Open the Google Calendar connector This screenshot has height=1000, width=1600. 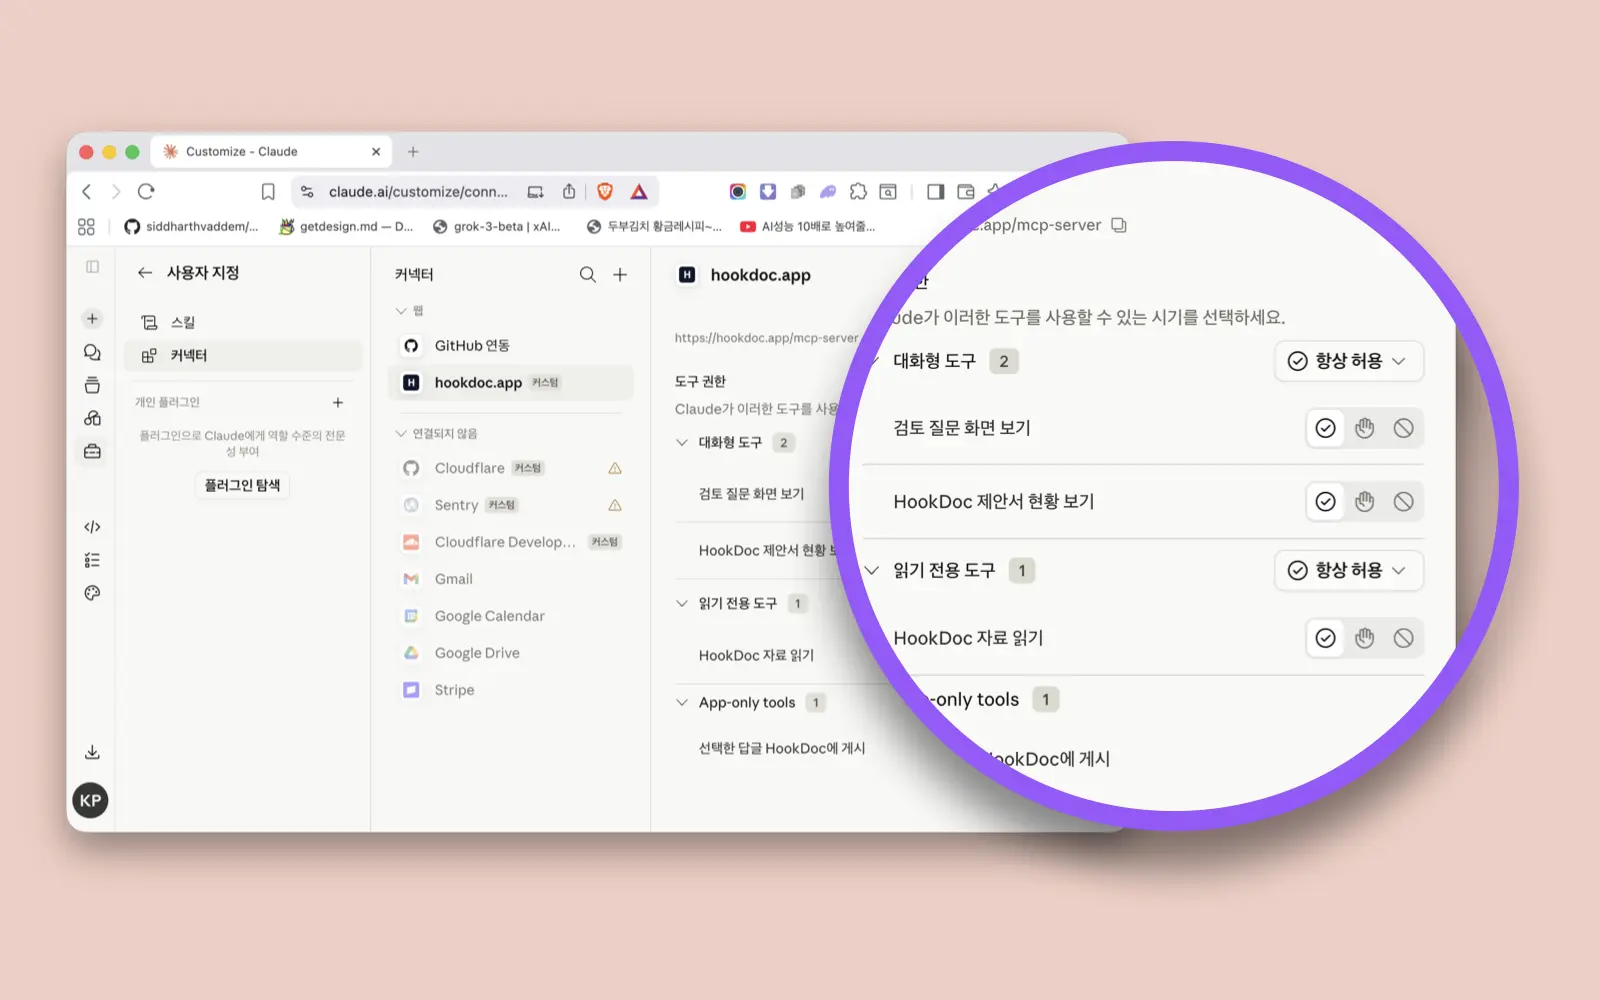[x=510, y=616]
